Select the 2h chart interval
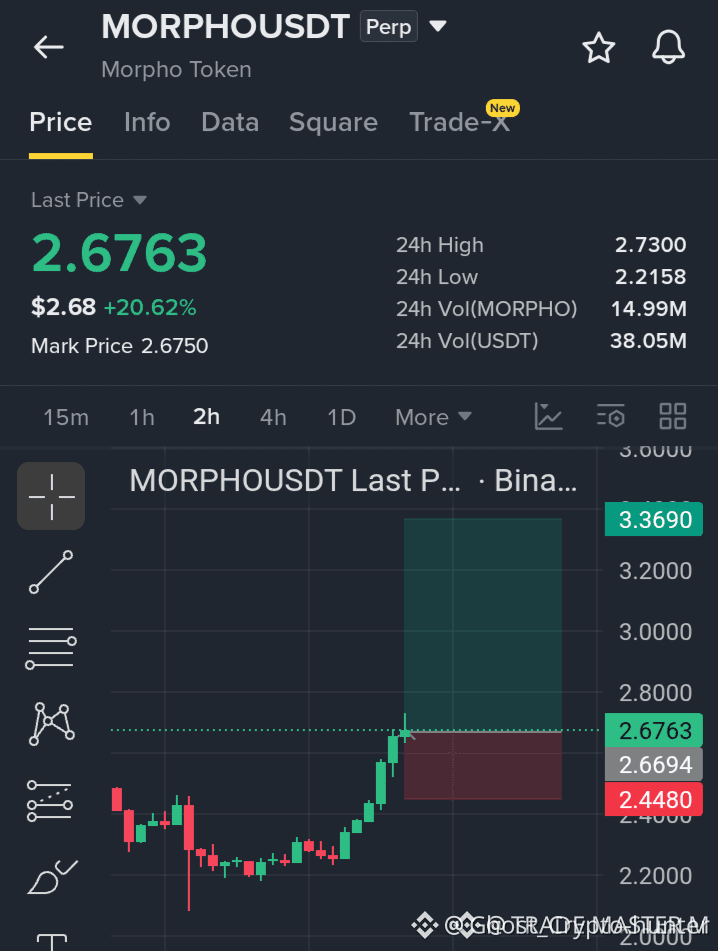 [x=206, y=417]
